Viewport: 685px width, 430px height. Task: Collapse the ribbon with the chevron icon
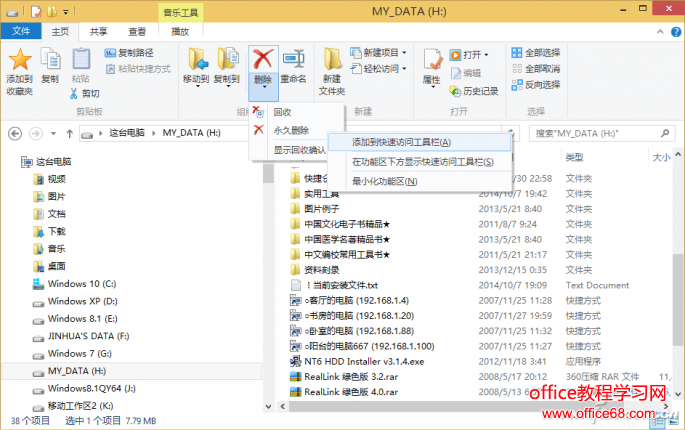click(x=660, y=31)
